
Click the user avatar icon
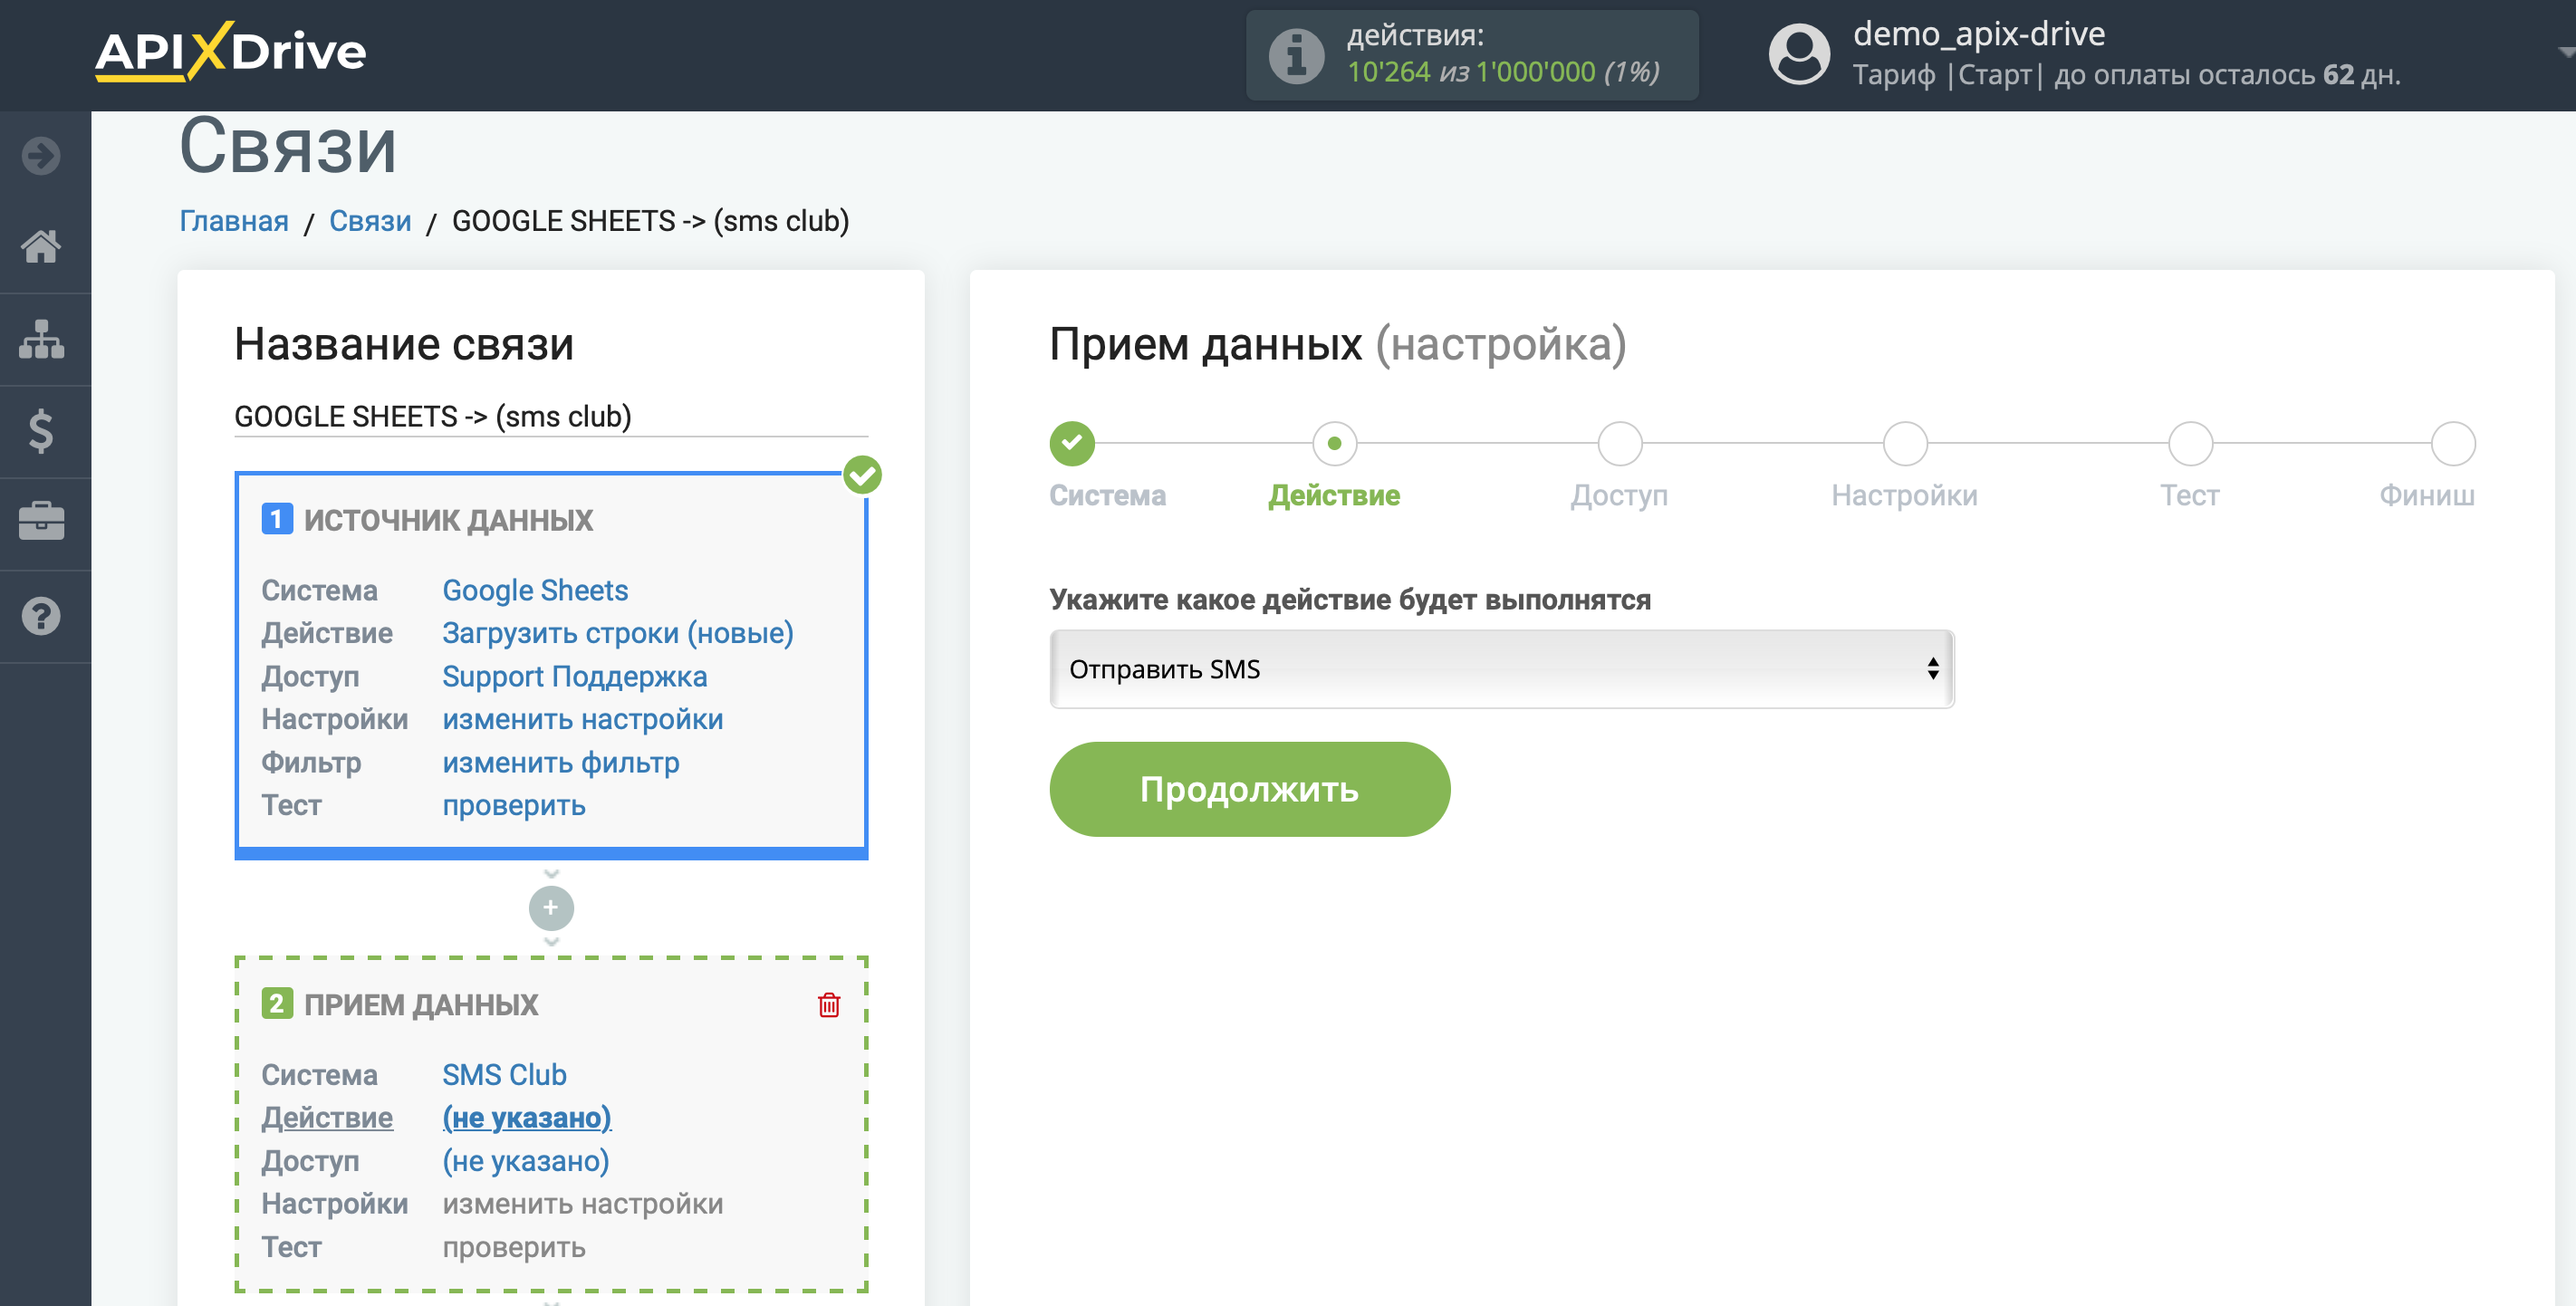(1799, 55)
